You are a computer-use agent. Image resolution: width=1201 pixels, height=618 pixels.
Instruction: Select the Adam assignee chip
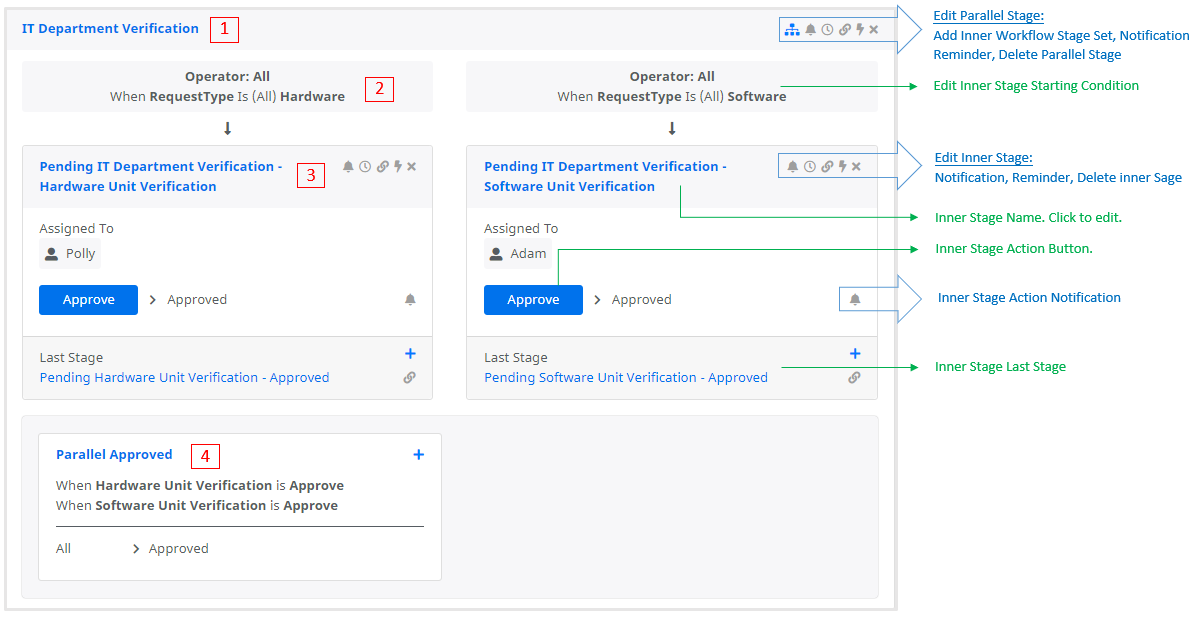click(x=518, y=254)
